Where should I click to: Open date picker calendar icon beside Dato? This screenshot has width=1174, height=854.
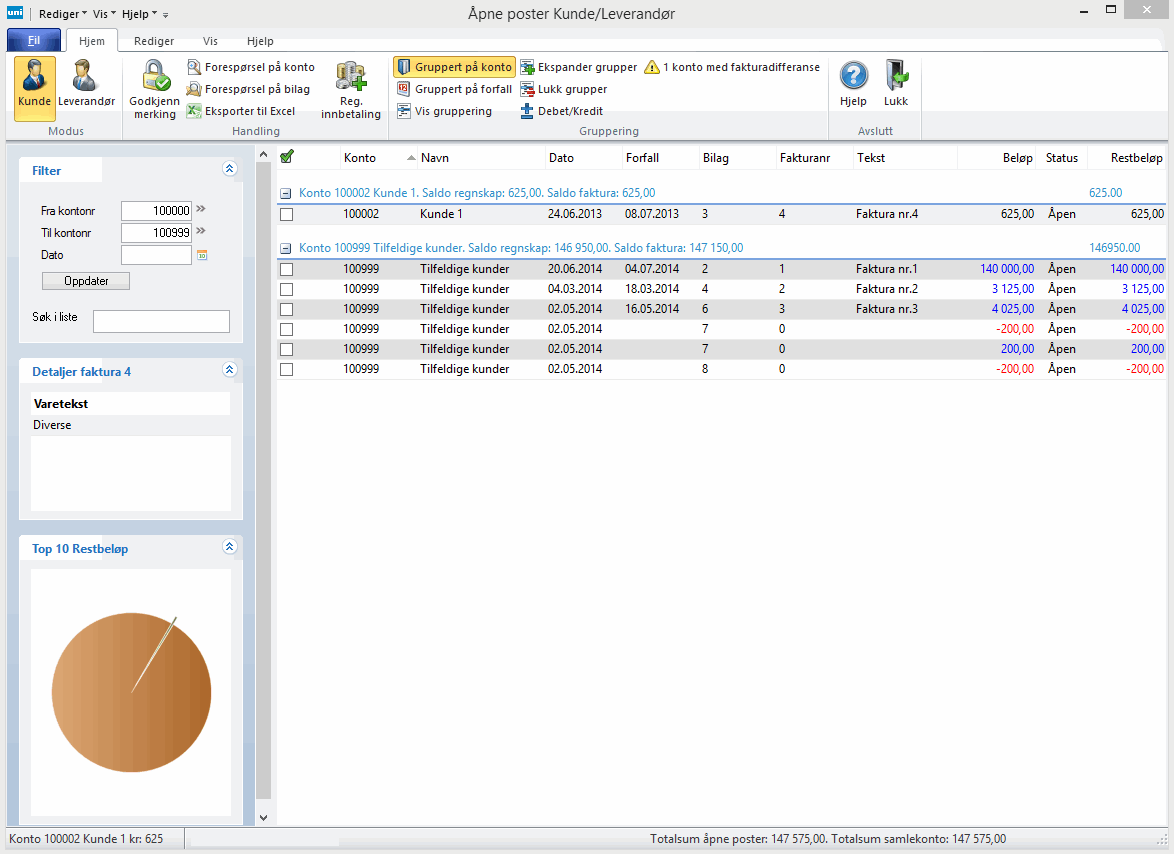(x=202, y=255)
